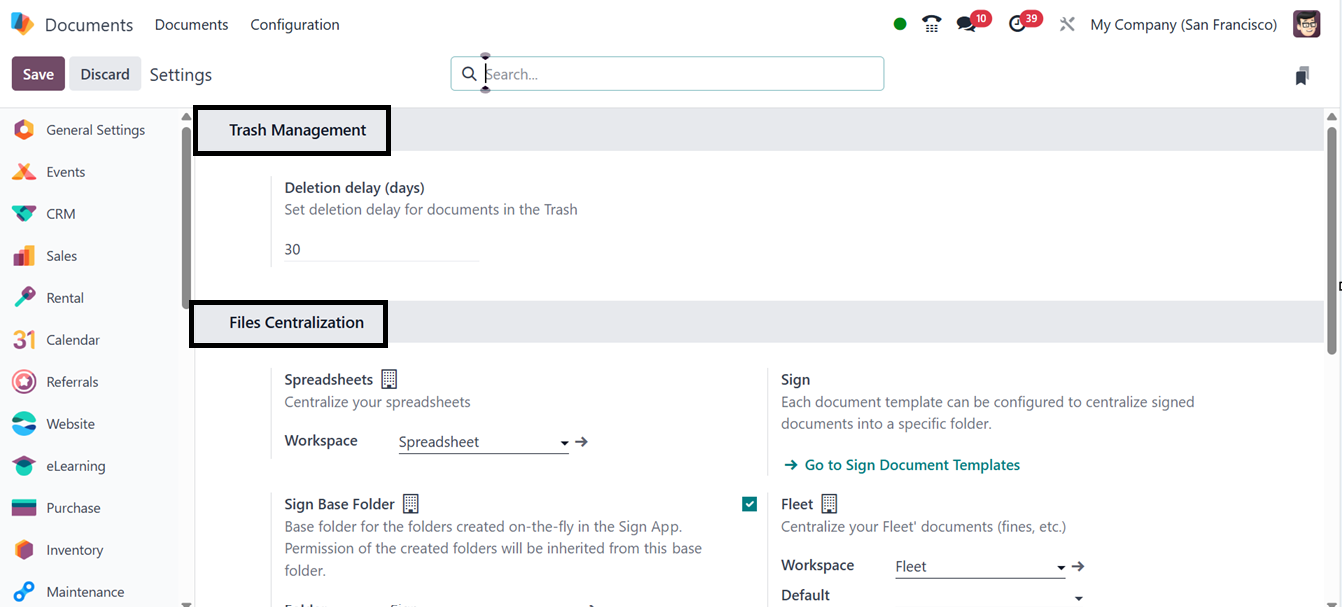Viewport: 1342px width, 607px height.
Task: Click the Documents app logo icon
Action: 22,24
